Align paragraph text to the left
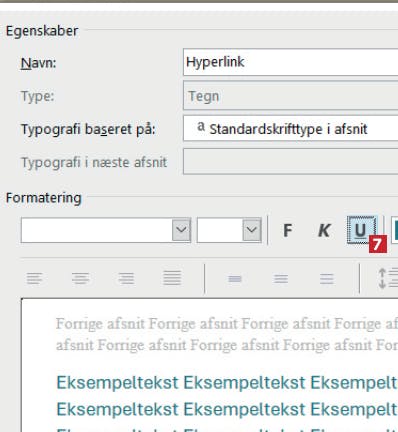 tap(35, 278)
